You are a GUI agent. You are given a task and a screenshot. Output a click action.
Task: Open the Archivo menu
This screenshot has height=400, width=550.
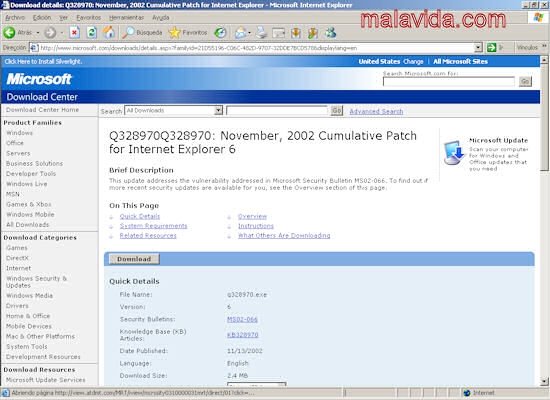click(x=15, y=17)
